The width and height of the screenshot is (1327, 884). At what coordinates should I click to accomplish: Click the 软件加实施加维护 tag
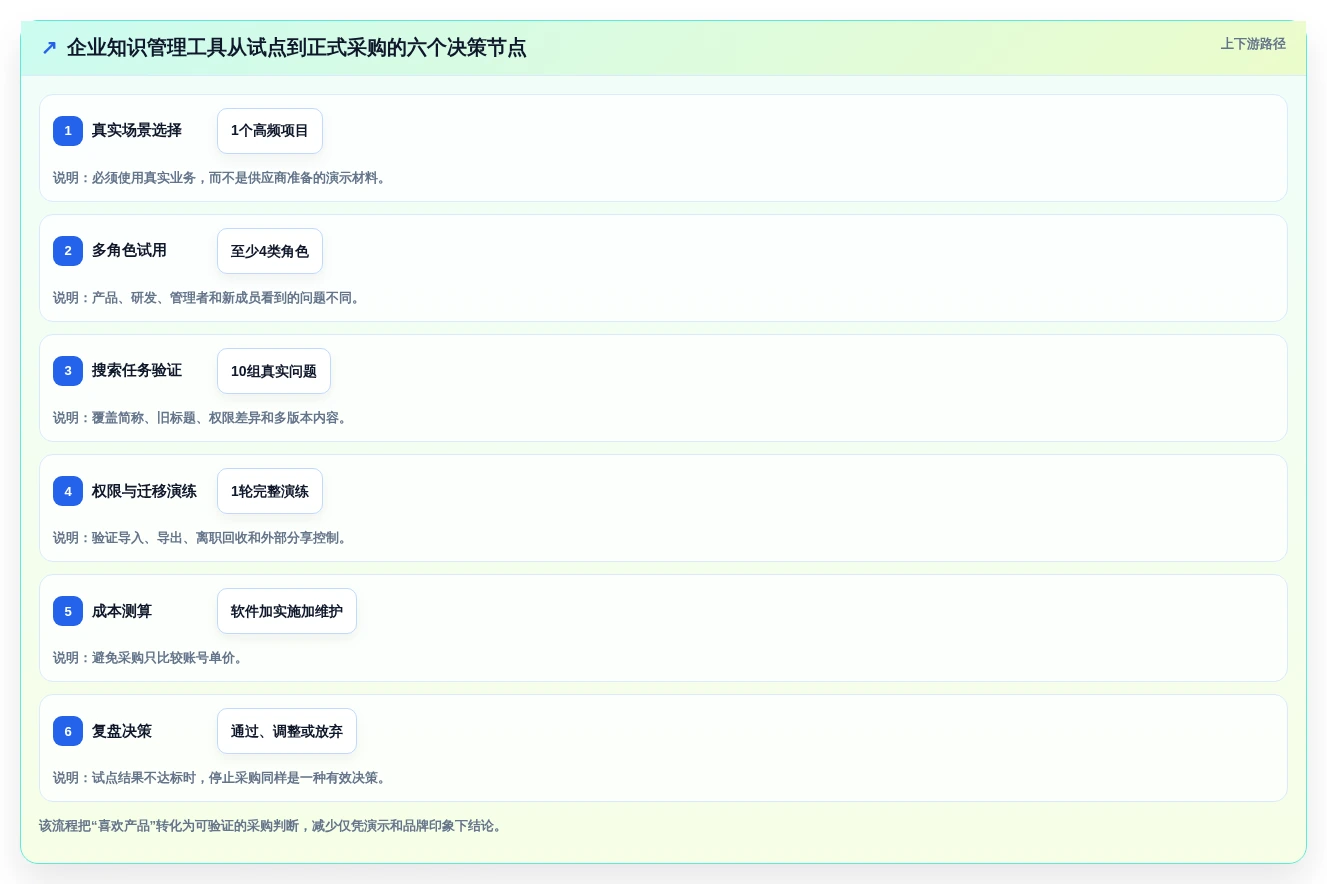tap(287, 611)
